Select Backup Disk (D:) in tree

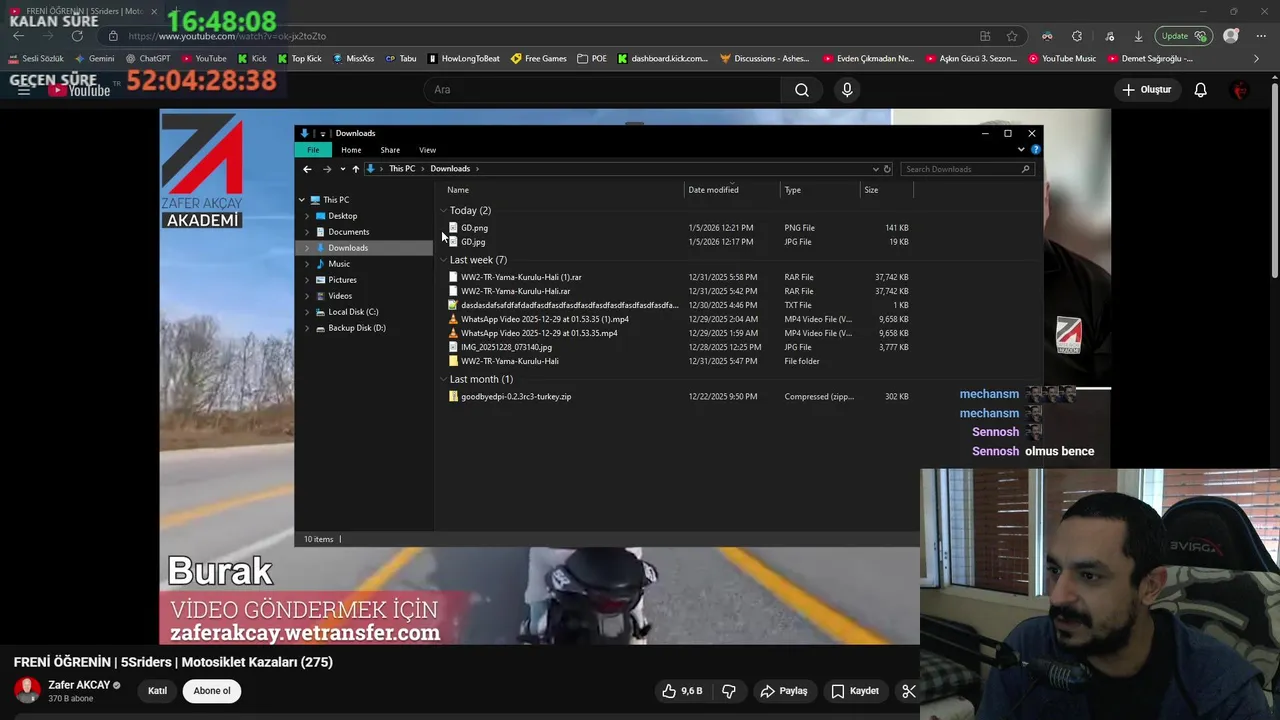357,328
